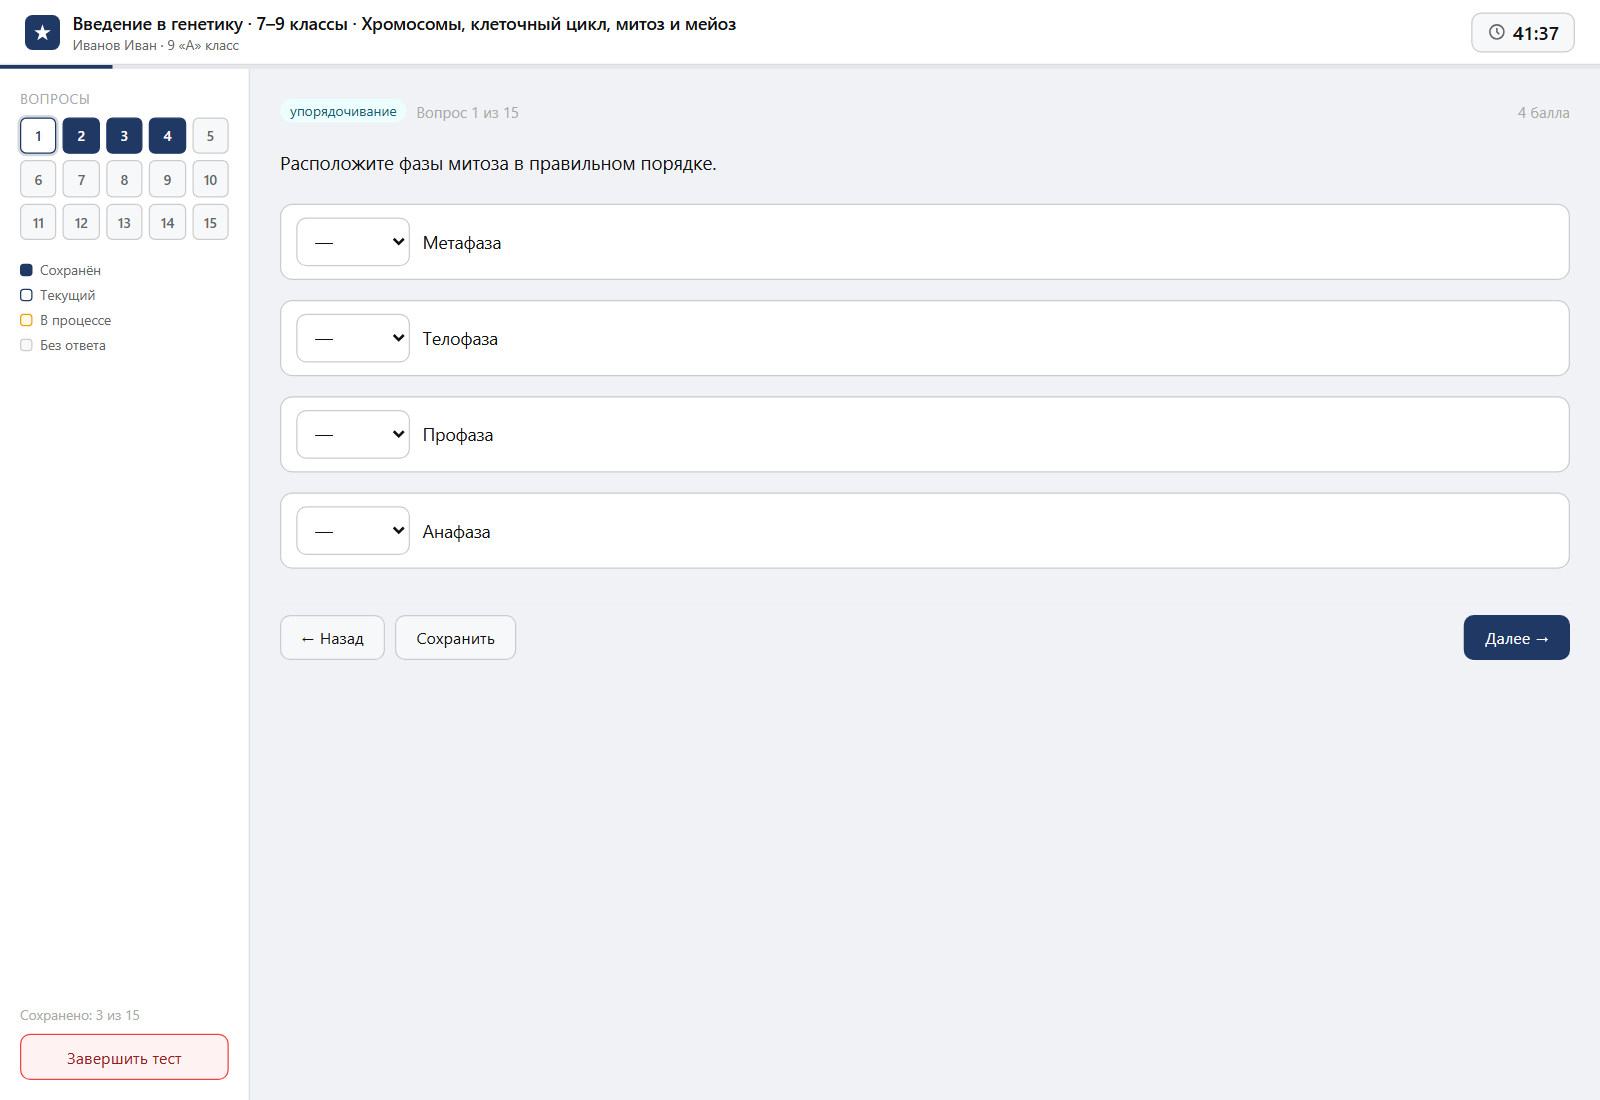Click the star logo icon in header
Image resolution: width=1600 pixels, height=1100 pixels.
[42, 33]
